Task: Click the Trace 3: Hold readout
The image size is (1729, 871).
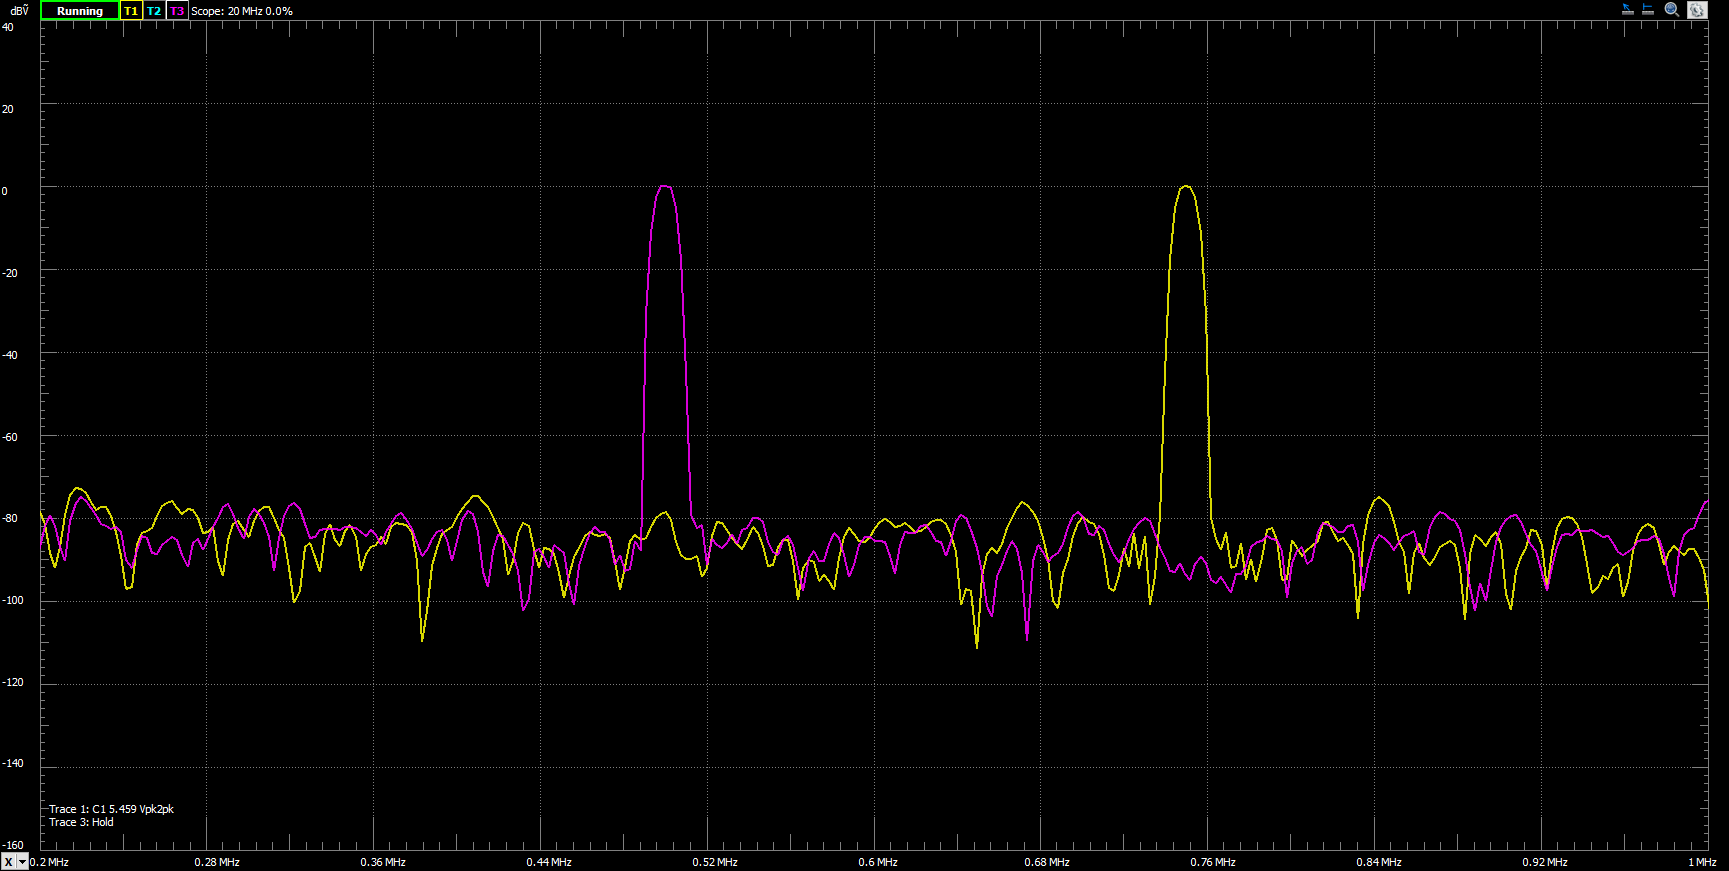Action: point(81,822)
